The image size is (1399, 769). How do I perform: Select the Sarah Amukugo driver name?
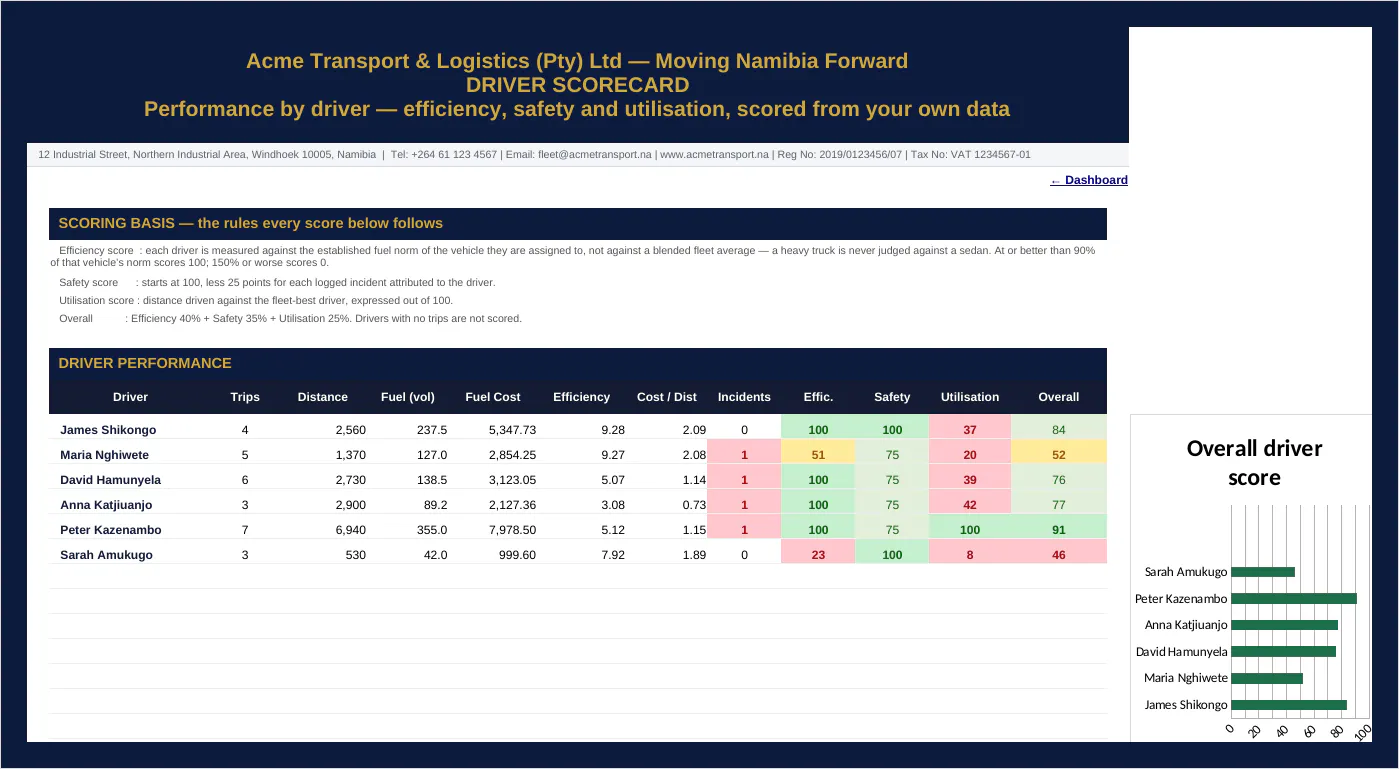[x=106, y=555]
